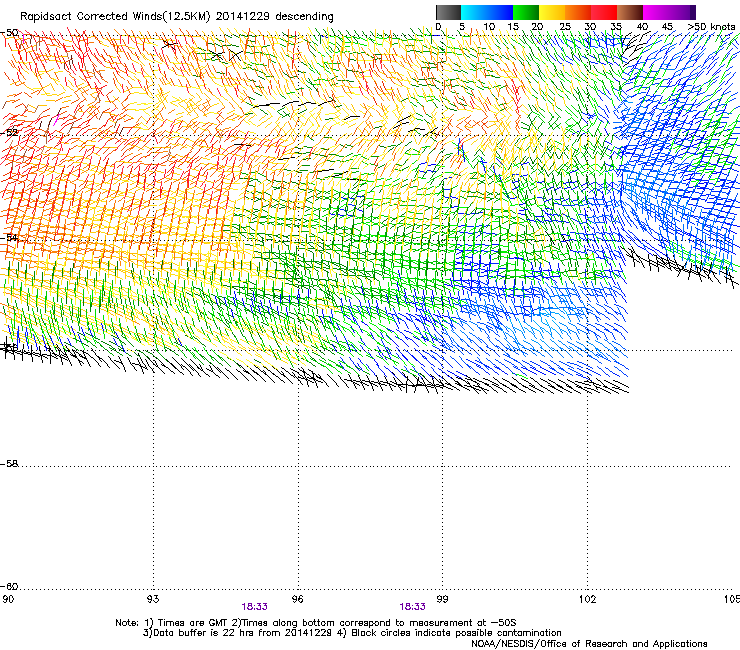740x650 pixels.
Task: Click the orange 25-30 knots legend segment
Action: pos(578,12)
